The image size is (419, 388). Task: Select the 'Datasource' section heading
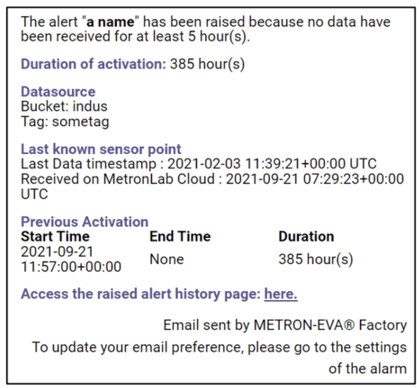click(x=58, y=92)
